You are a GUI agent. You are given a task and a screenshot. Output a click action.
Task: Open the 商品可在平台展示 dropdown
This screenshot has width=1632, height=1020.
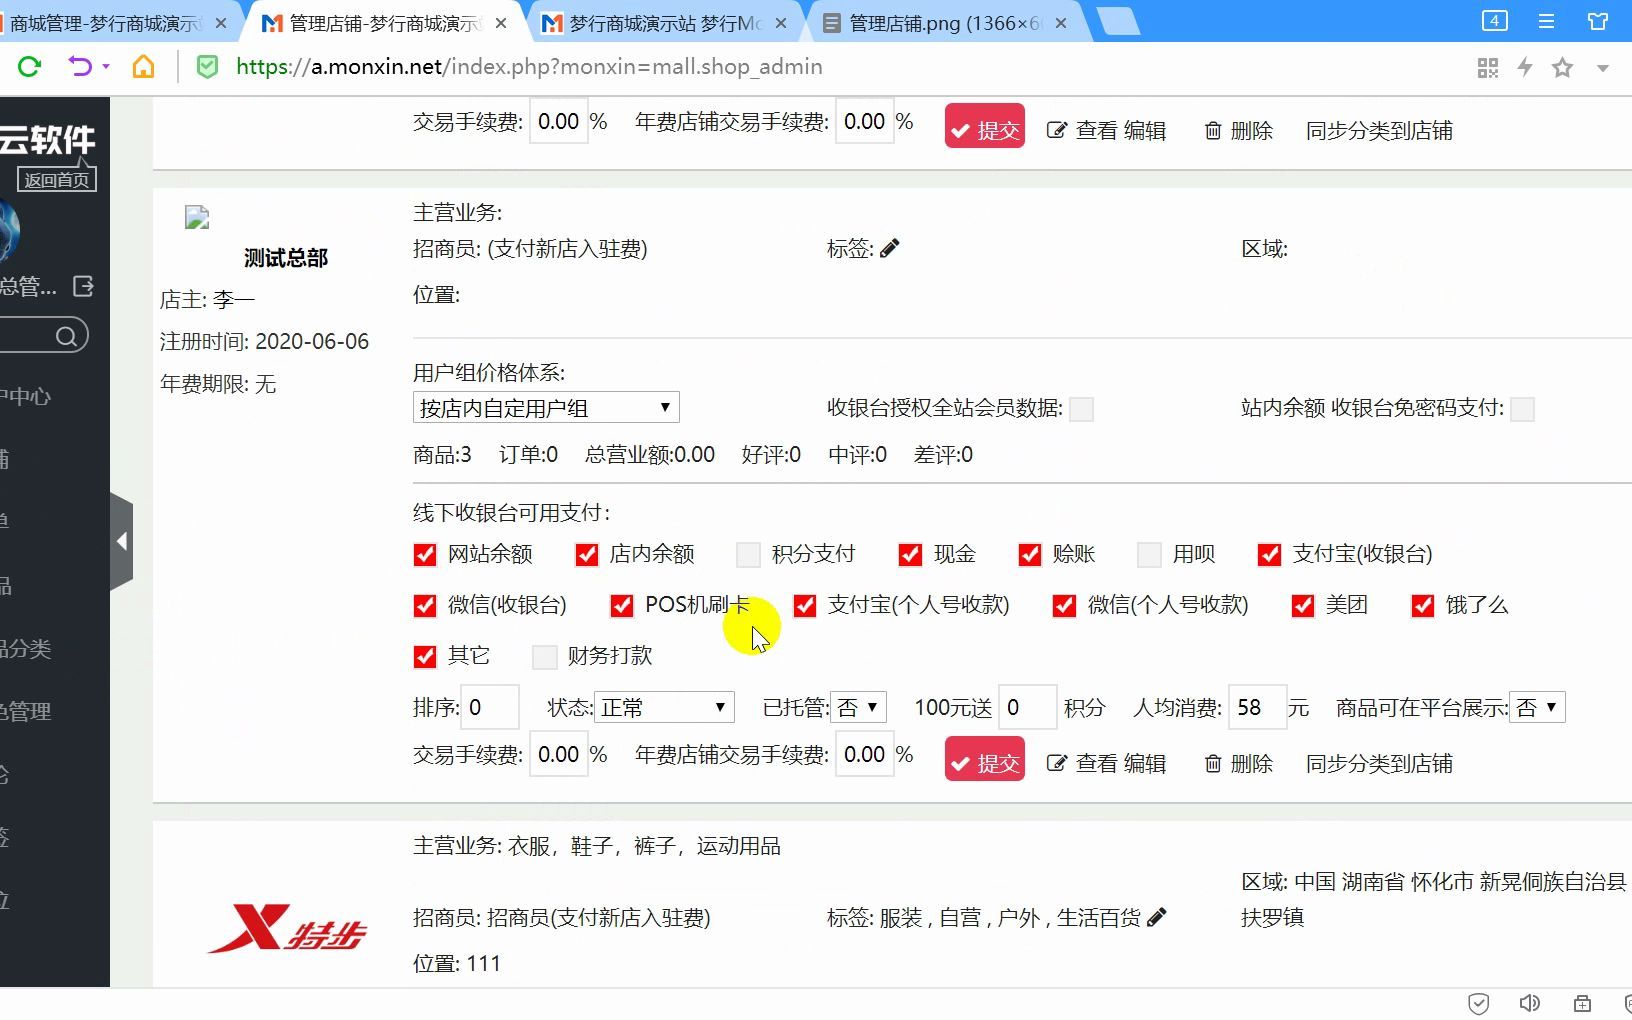coord(1538,707)
